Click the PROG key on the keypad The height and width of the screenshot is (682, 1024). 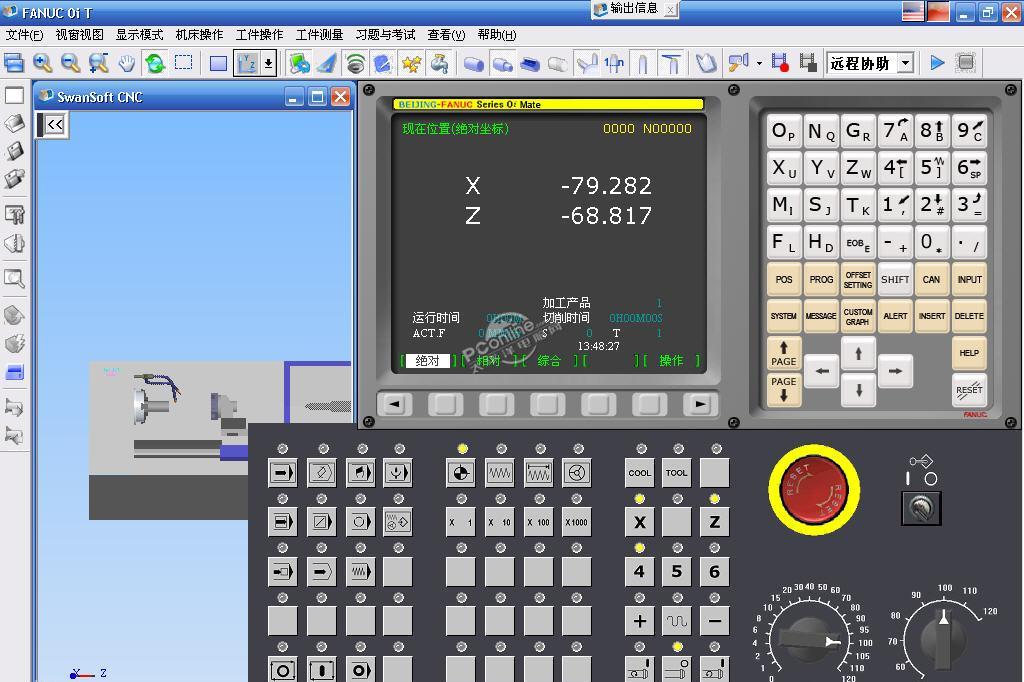(821, 279)
